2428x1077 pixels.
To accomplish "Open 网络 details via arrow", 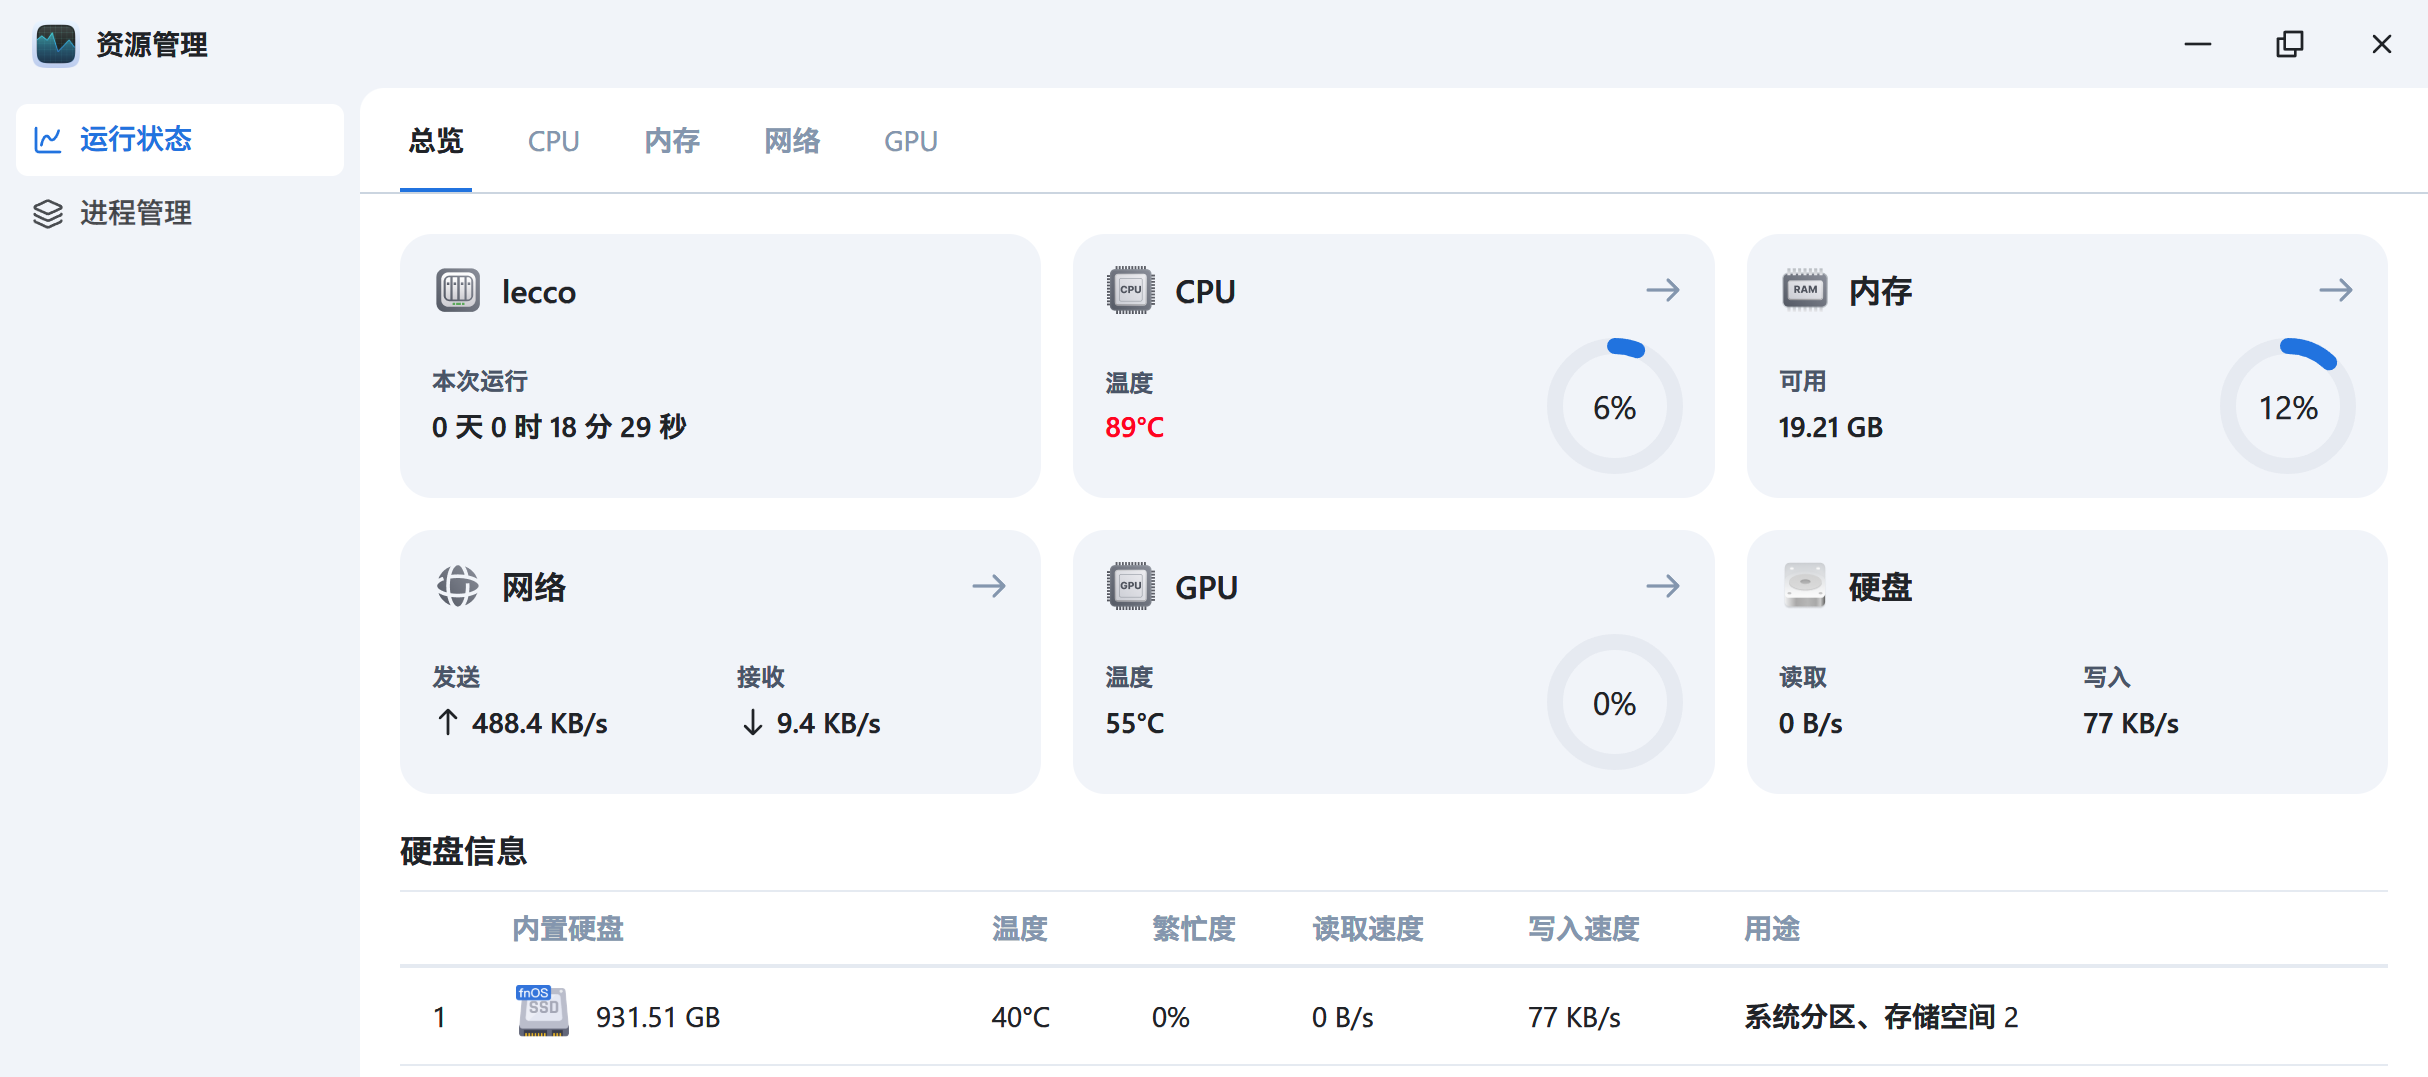I will coord(988,586).
